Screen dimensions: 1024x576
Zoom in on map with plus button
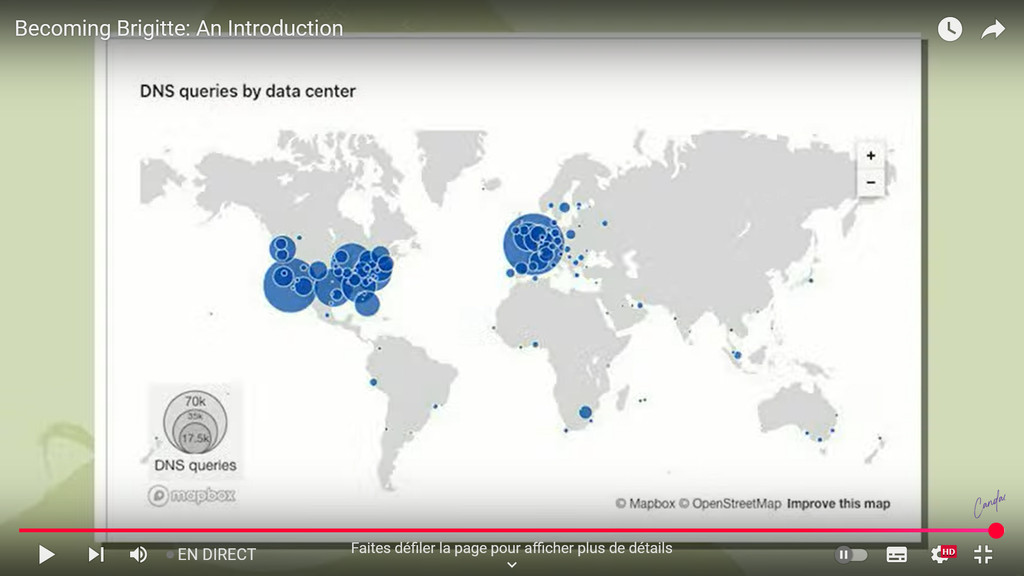coord(871,156)
